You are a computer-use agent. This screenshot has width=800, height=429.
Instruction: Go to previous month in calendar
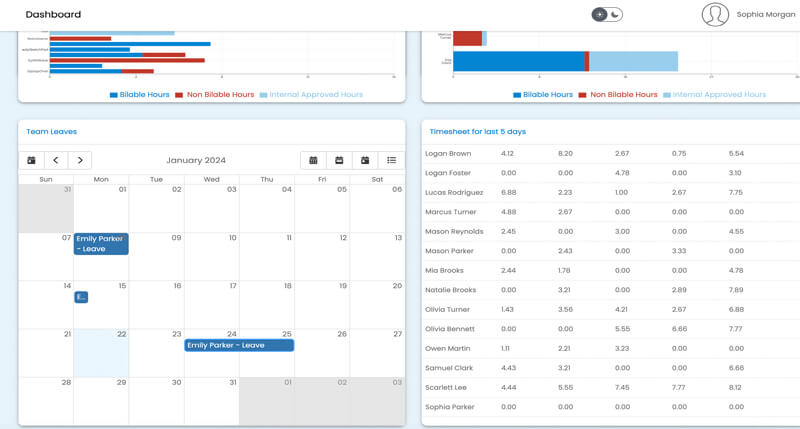(56, 160)
